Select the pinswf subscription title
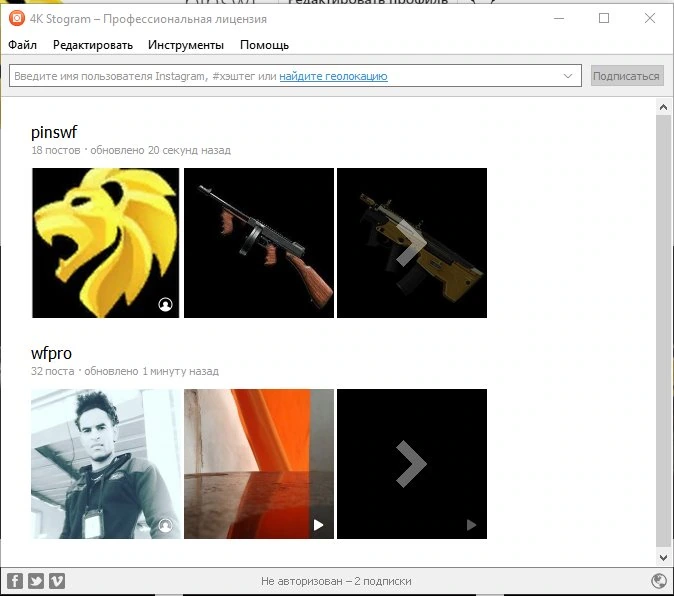 [54, 132]
